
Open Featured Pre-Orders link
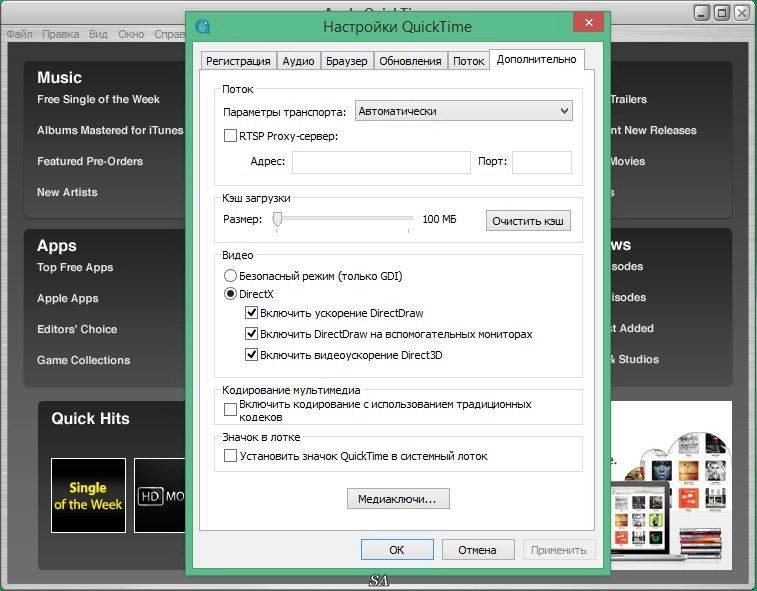tap(90, 161)
